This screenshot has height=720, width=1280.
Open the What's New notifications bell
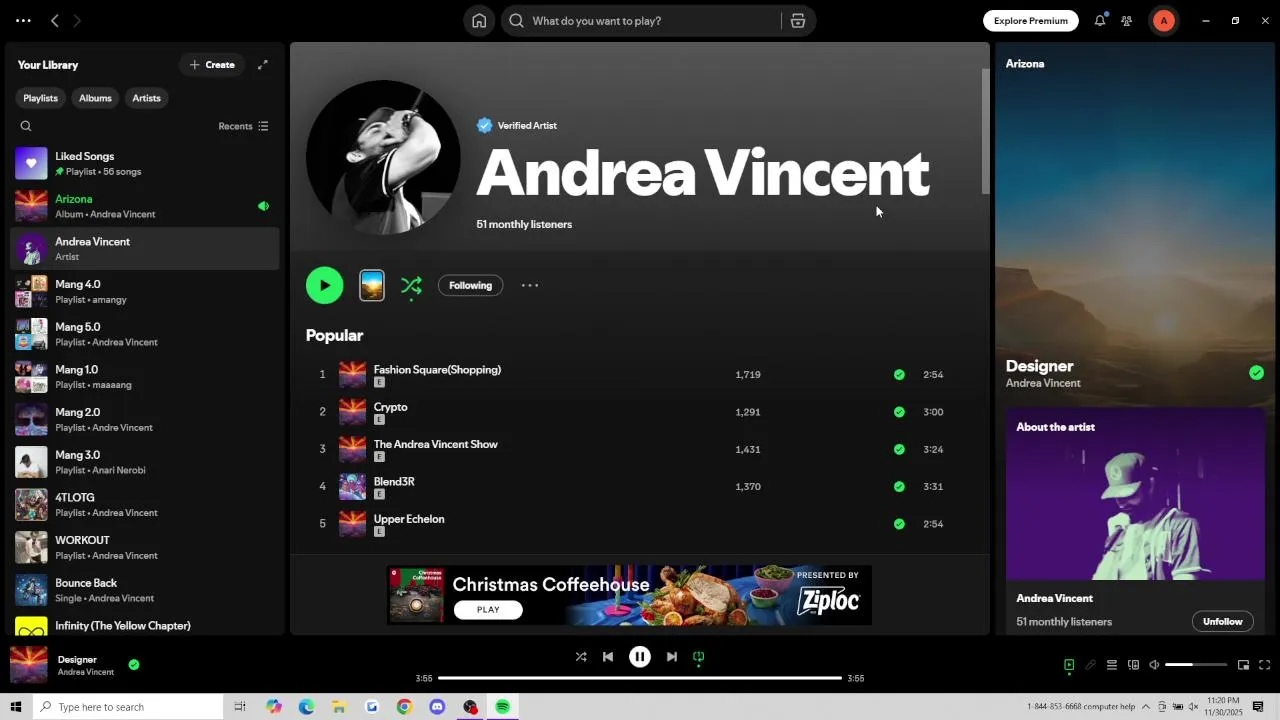pyautogui.click(x=1100, y=20)
